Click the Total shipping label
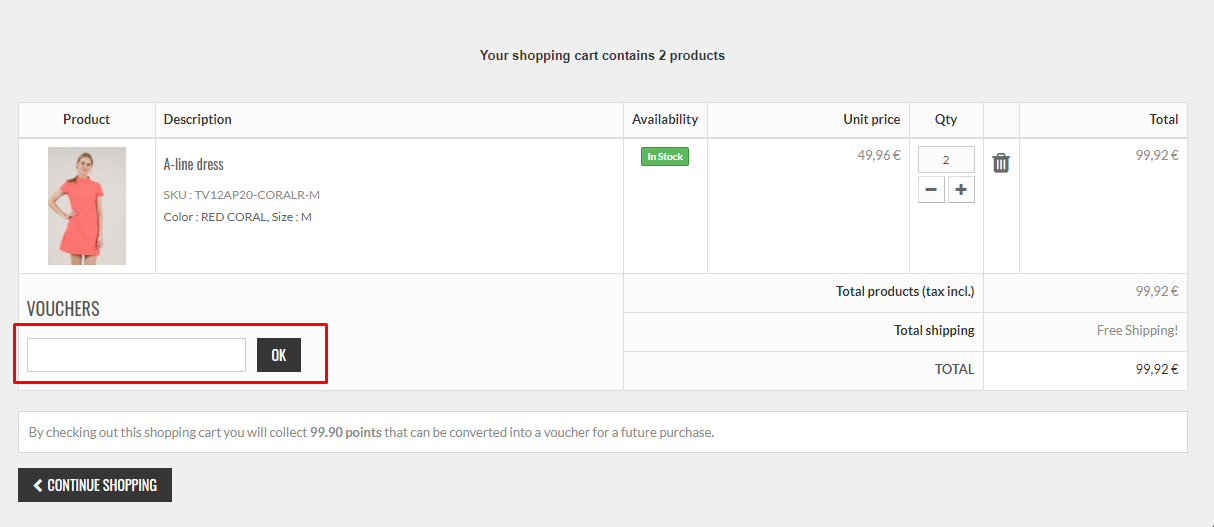This screenshot has width=1214, height=527. [934, 330]
